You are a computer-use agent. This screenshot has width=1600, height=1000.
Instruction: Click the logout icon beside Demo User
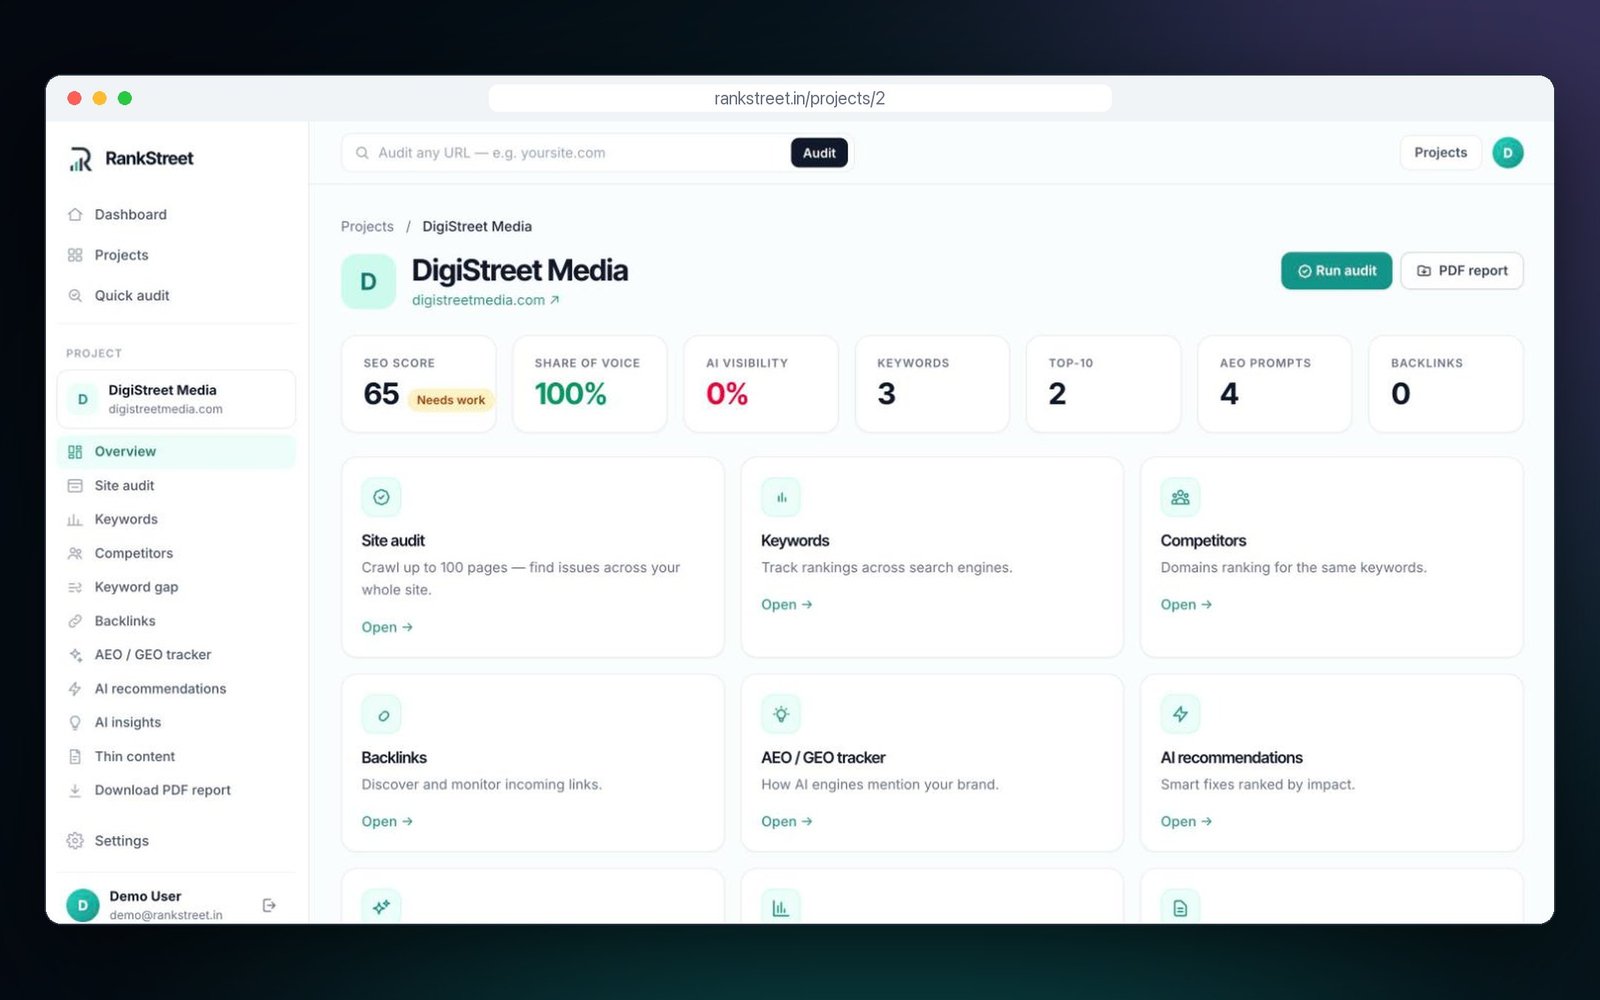pos(269,905)
